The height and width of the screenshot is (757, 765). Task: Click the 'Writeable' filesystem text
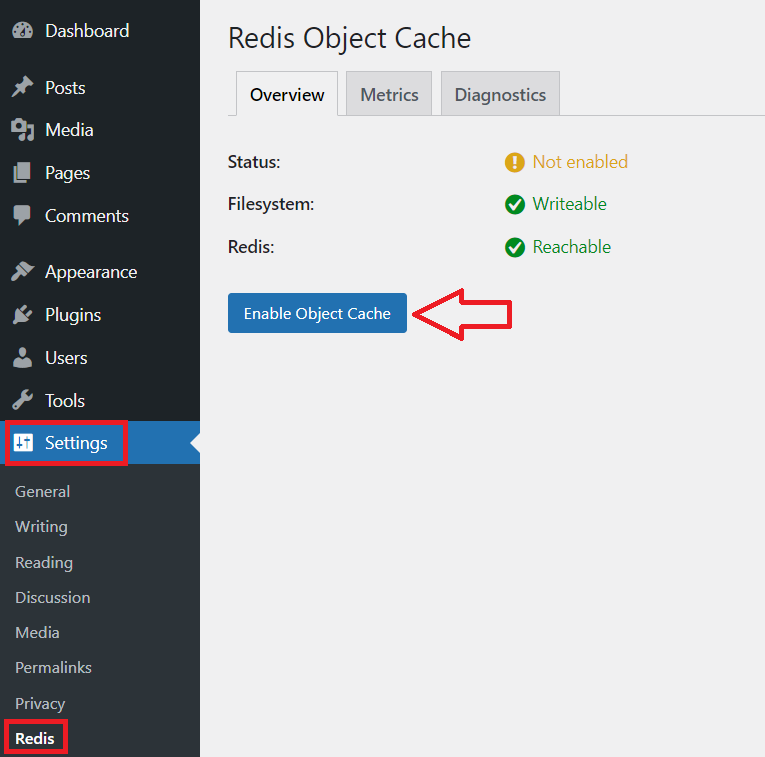click(569, 204)
